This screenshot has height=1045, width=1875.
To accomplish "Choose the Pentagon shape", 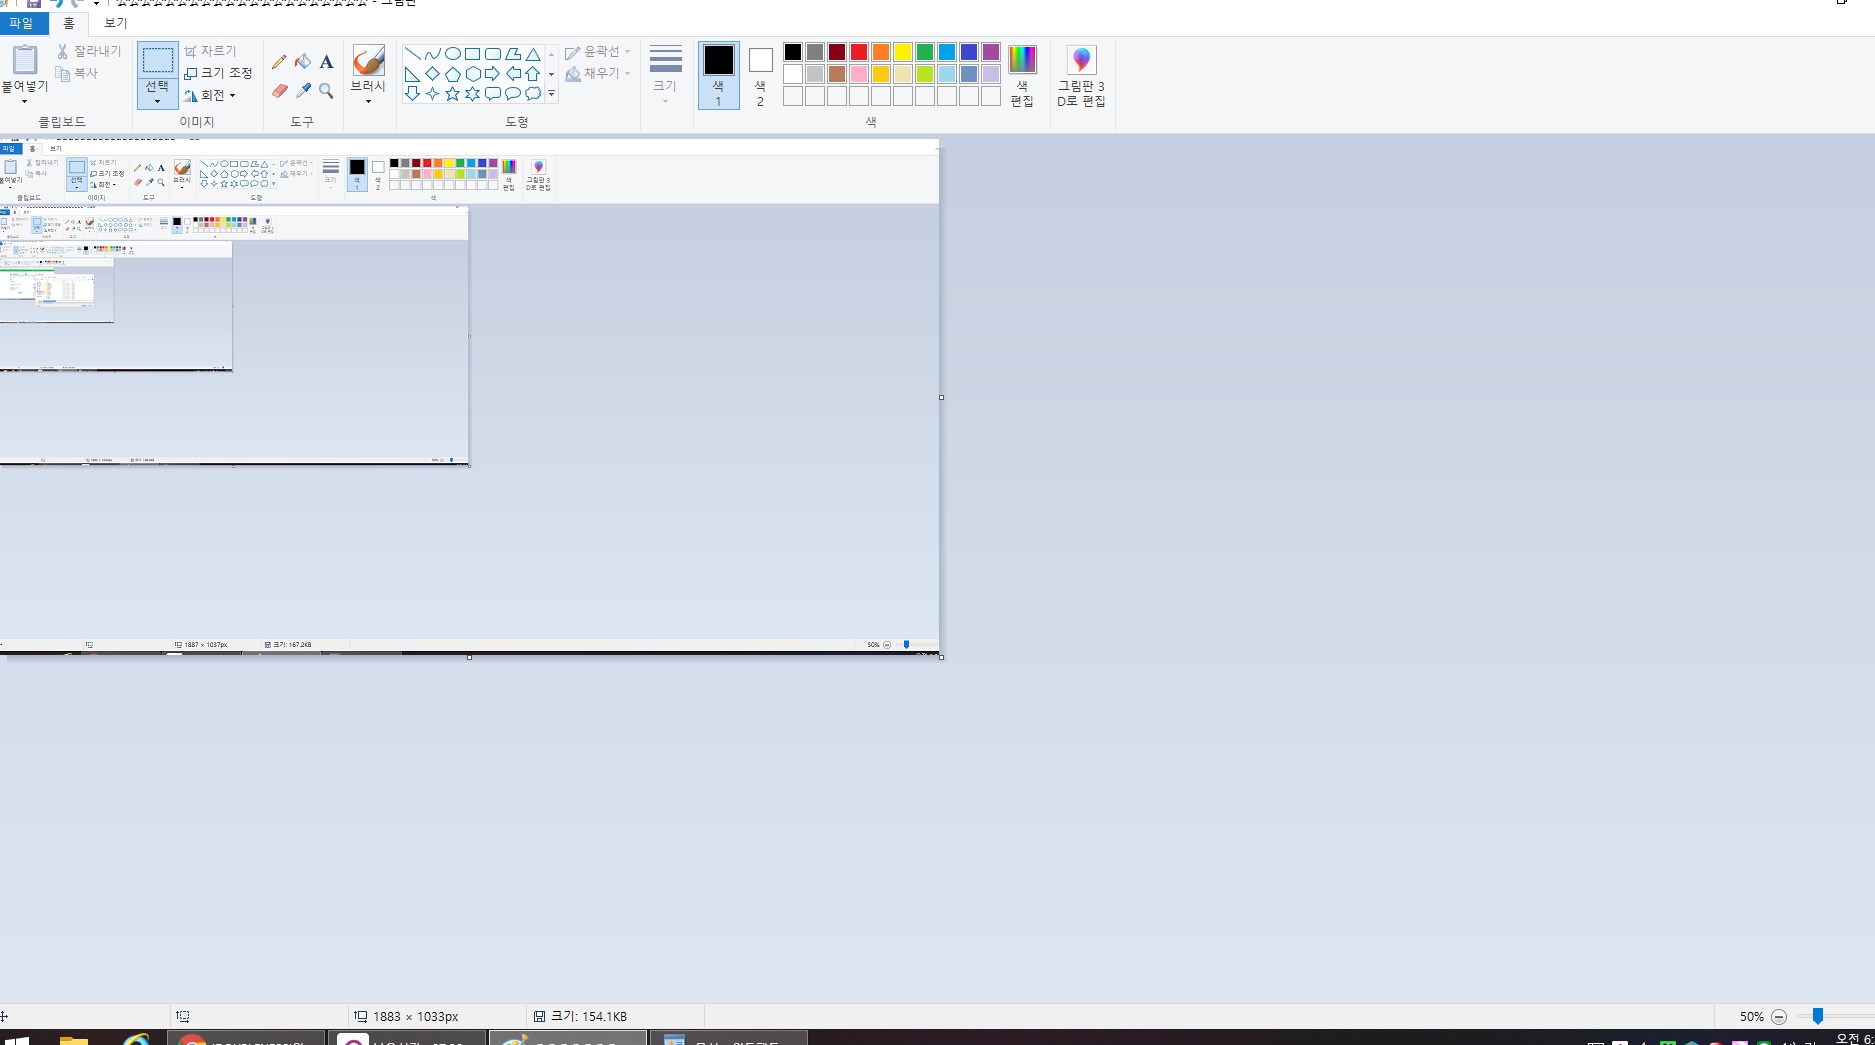I will 452,74.
